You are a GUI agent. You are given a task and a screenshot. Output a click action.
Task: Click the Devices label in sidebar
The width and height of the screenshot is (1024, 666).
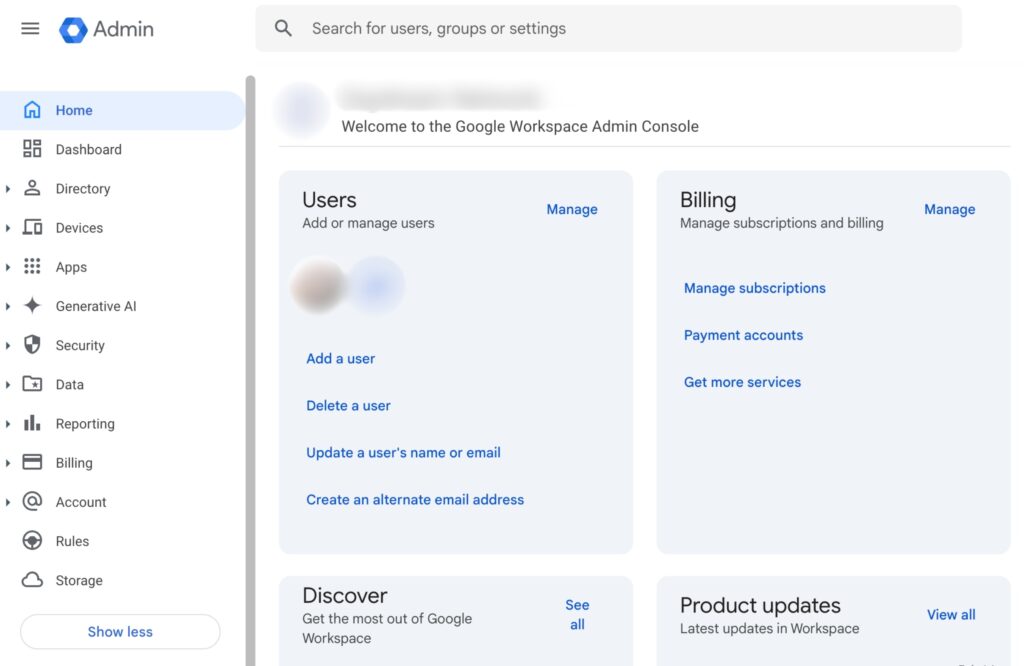(x=79, y=228)
